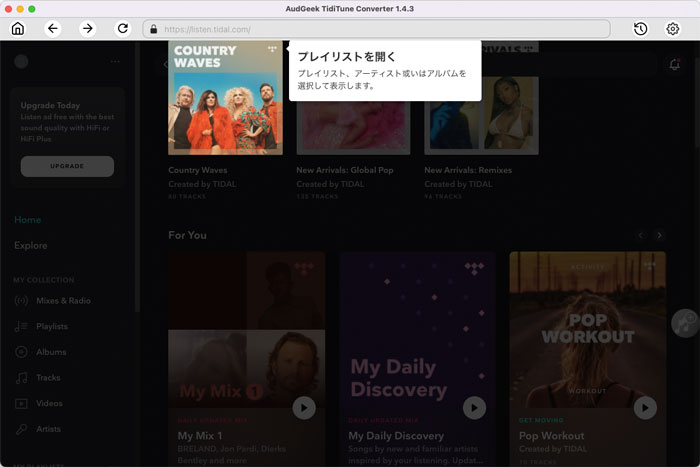Select Home in the sidebar
Image resolution: width=700 pixels, height=467 pixels.
(x=28, y=220)
